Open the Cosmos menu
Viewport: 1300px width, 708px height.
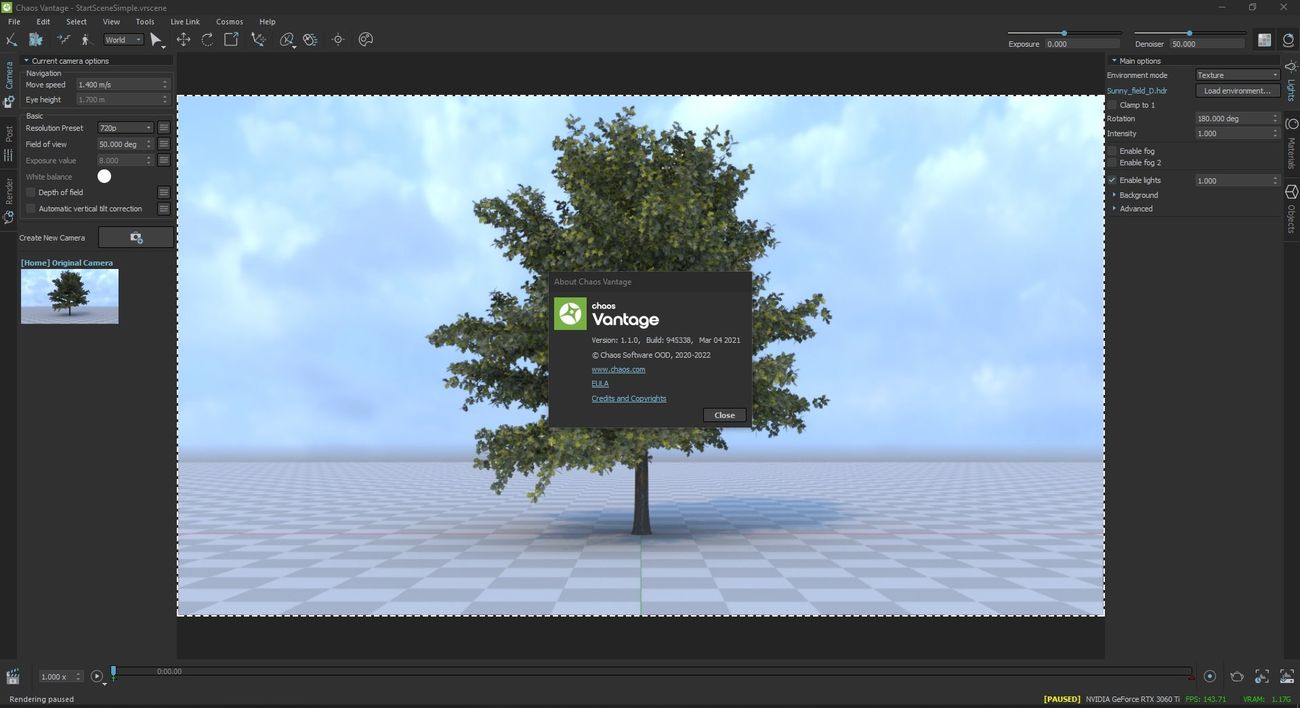coord(229,21)
